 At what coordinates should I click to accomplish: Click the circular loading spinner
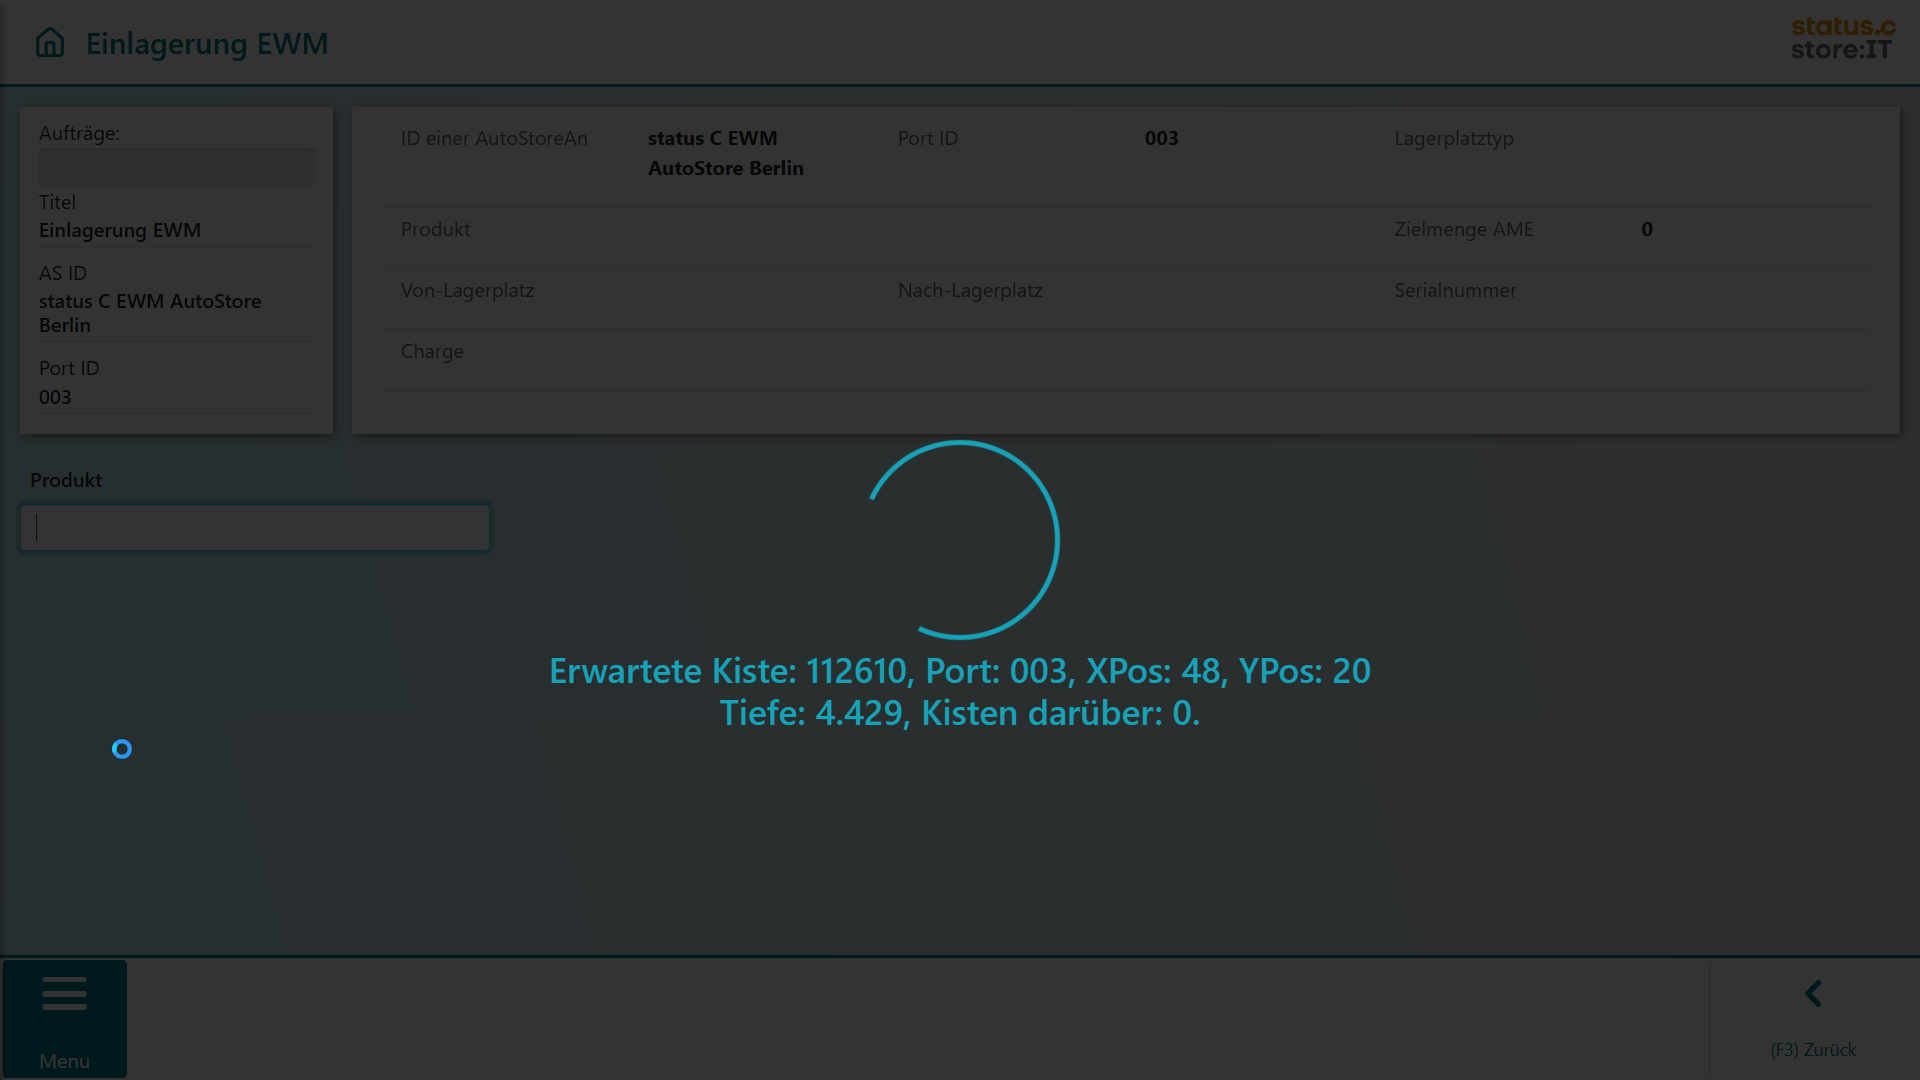(960, 540)
